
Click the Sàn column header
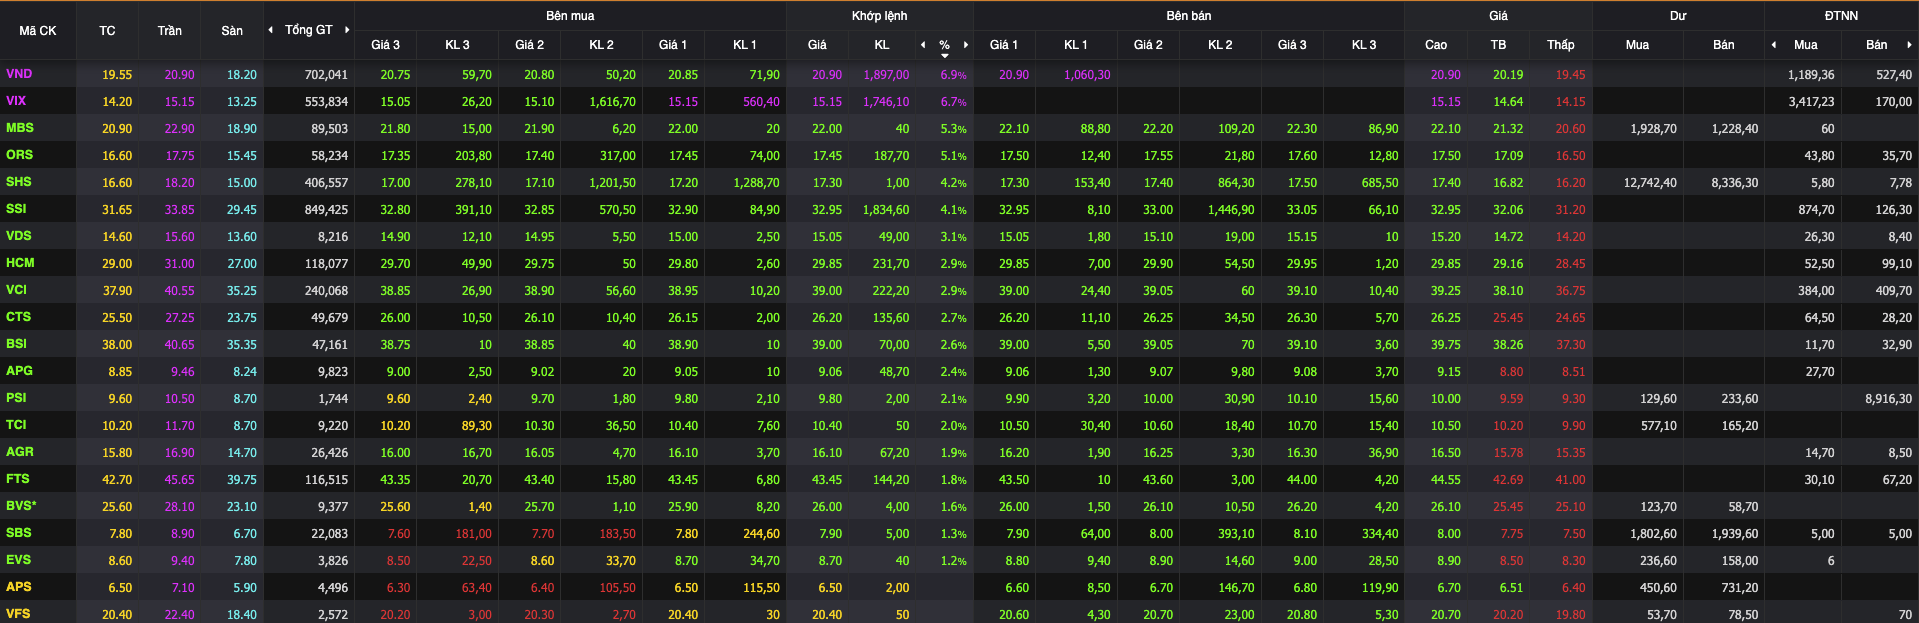(232, 31)
